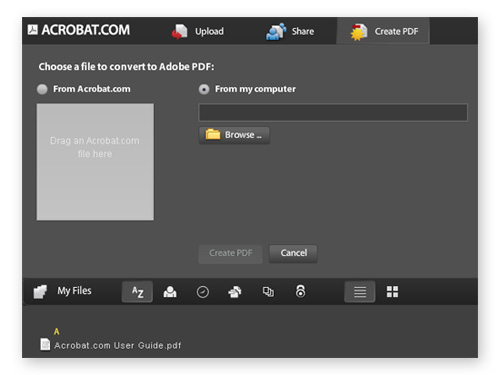Sort files alphabetically with AZ icon
This screenshot has height=375, width=500.
click(x=137, y=292)
